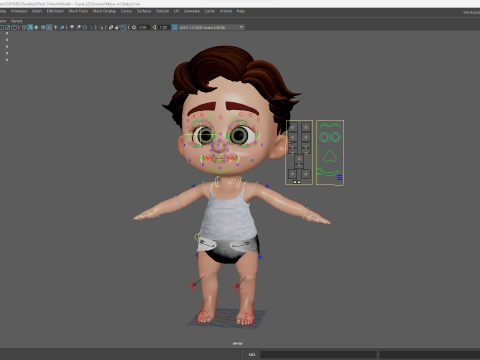This screenshot has height=360, width=480.
Task: Select the top-right square control in facial slider panel
Action: [306, 127]
